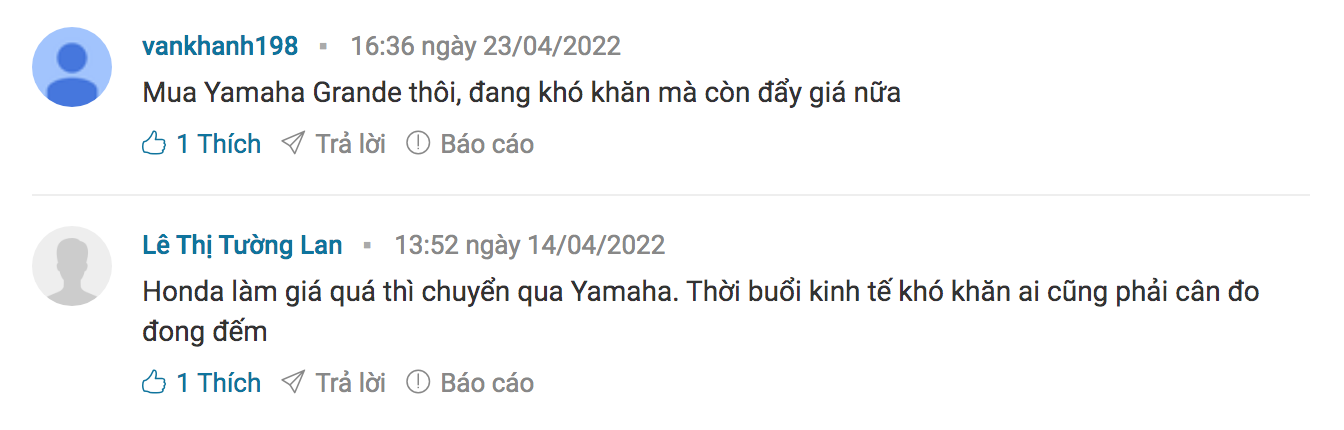Click the exclamation report icon on Tường Lan's comment

coord(418,383)
